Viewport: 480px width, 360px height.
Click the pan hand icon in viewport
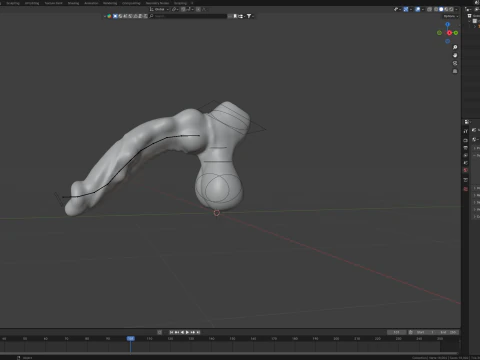pos(455,55)
